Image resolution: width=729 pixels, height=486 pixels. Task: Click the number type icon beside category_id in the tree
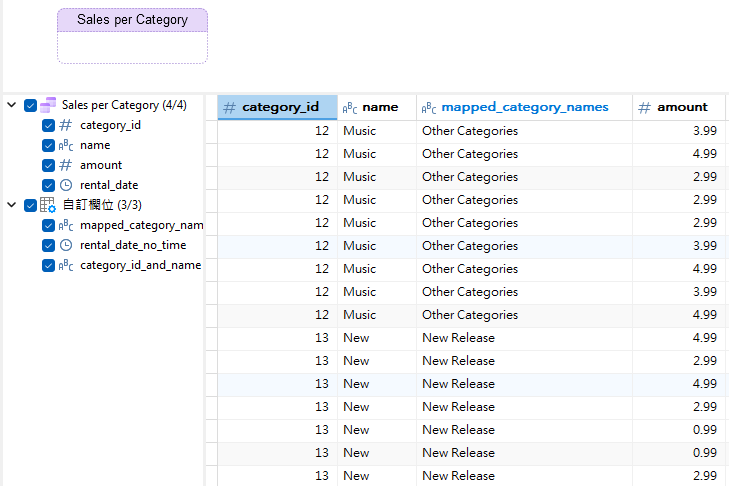point(66,126)
